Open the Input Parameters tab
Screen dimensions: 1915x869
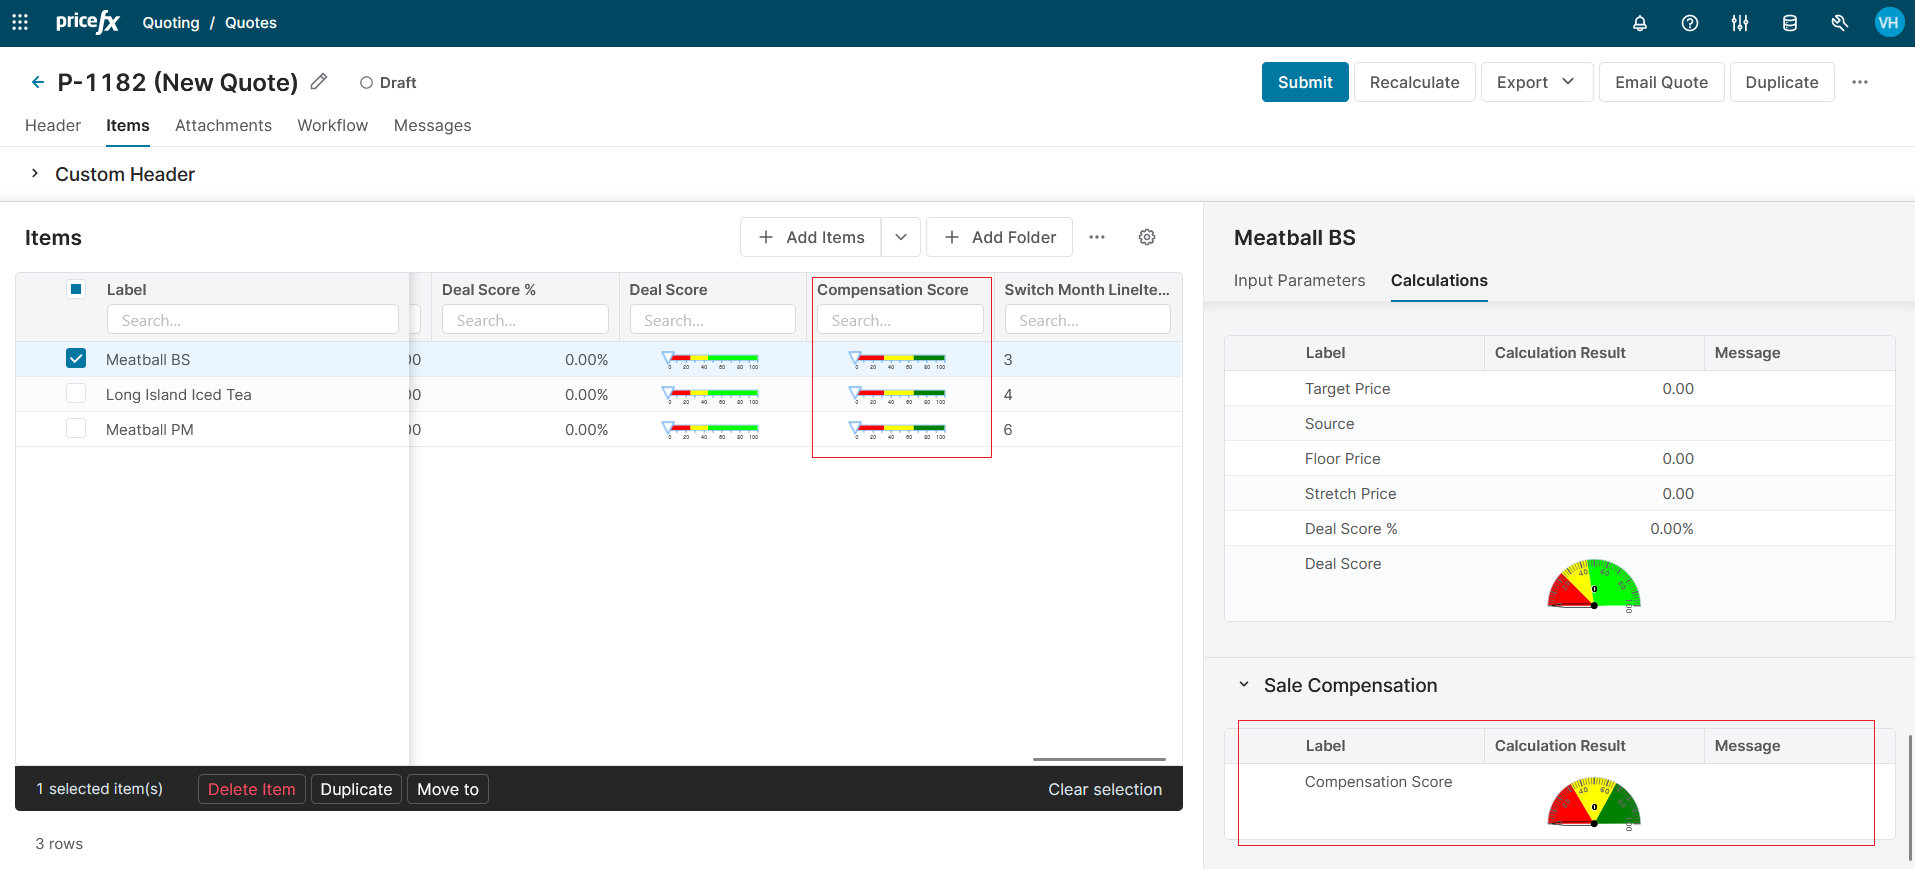(x=1299, y=280)
